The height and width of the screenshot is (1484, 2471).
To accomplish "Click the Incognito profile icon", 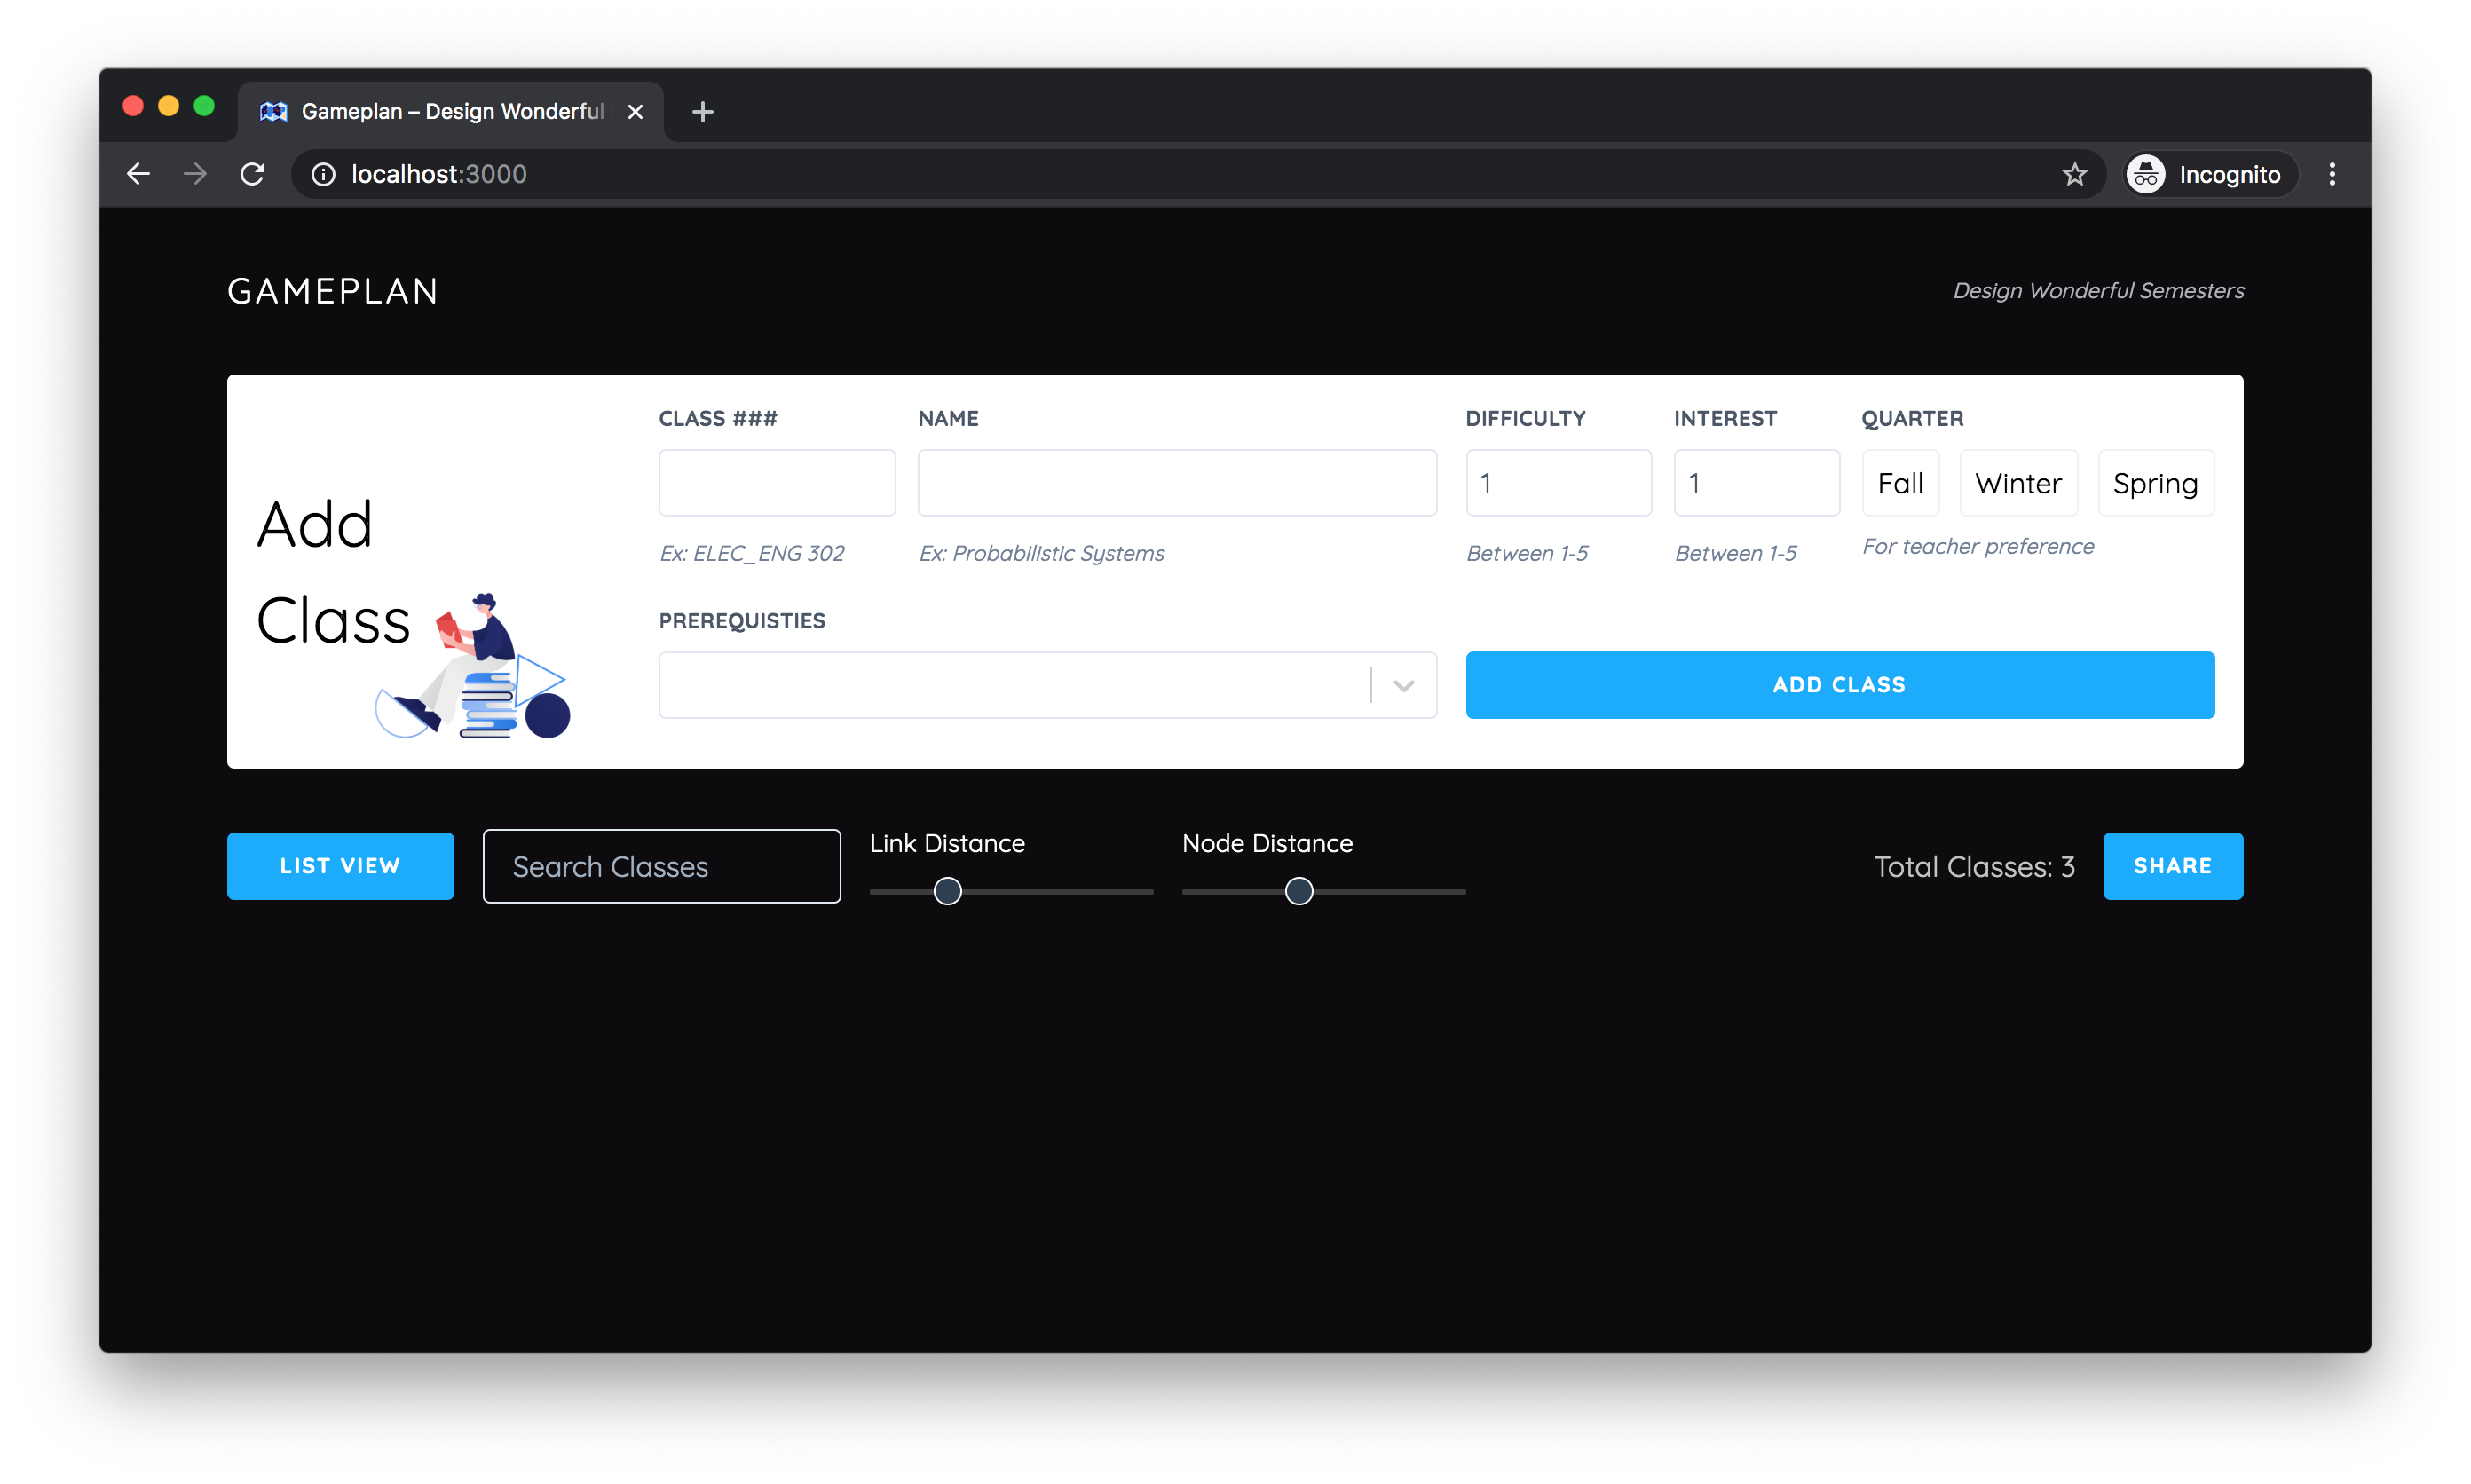I will [2146, 174].
